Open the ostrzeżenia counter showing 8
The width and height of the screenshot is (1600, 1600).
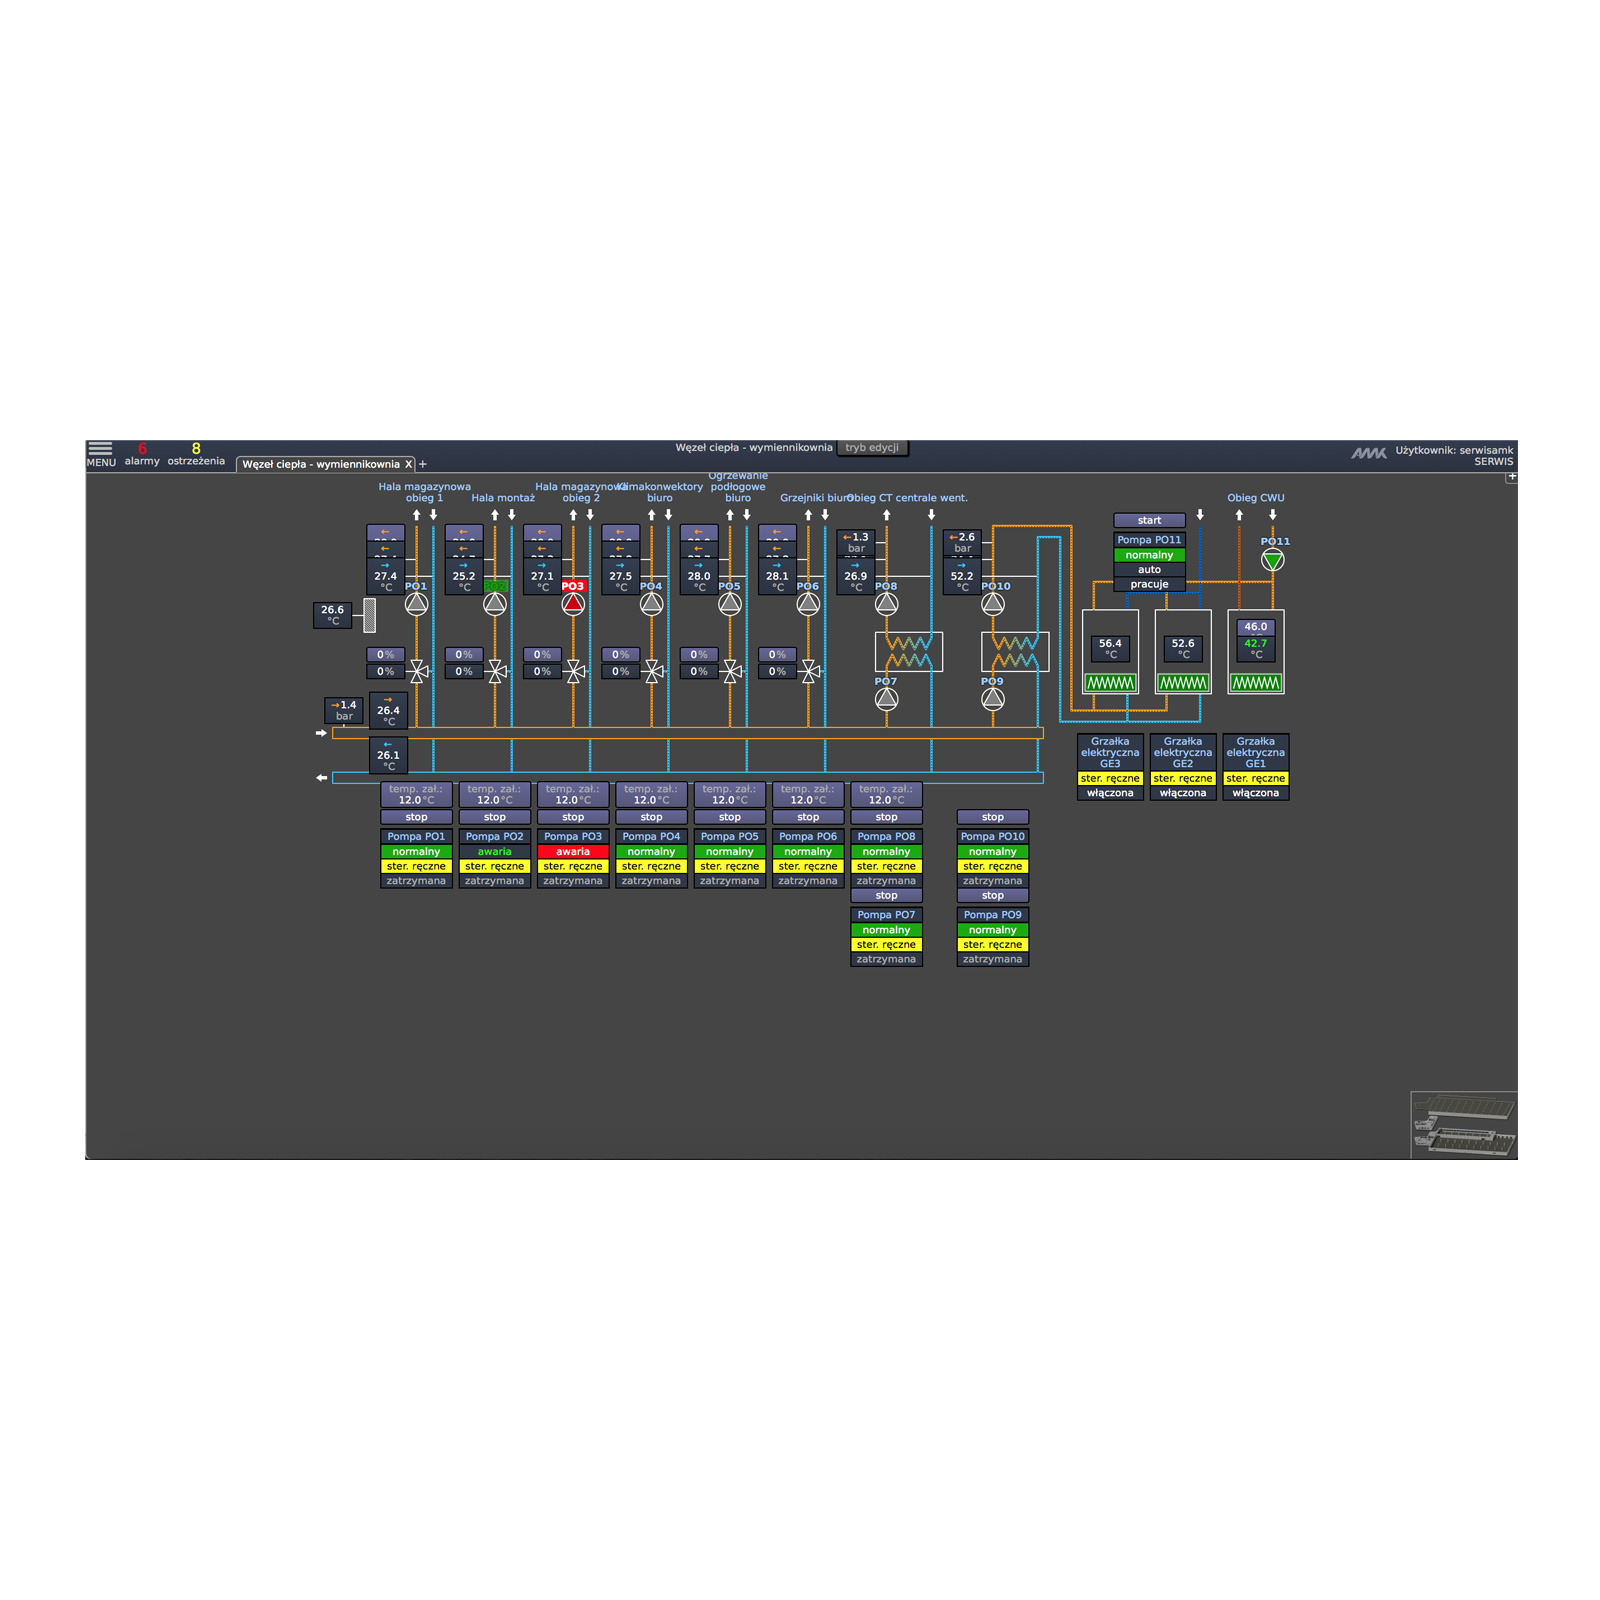[196, 454]
